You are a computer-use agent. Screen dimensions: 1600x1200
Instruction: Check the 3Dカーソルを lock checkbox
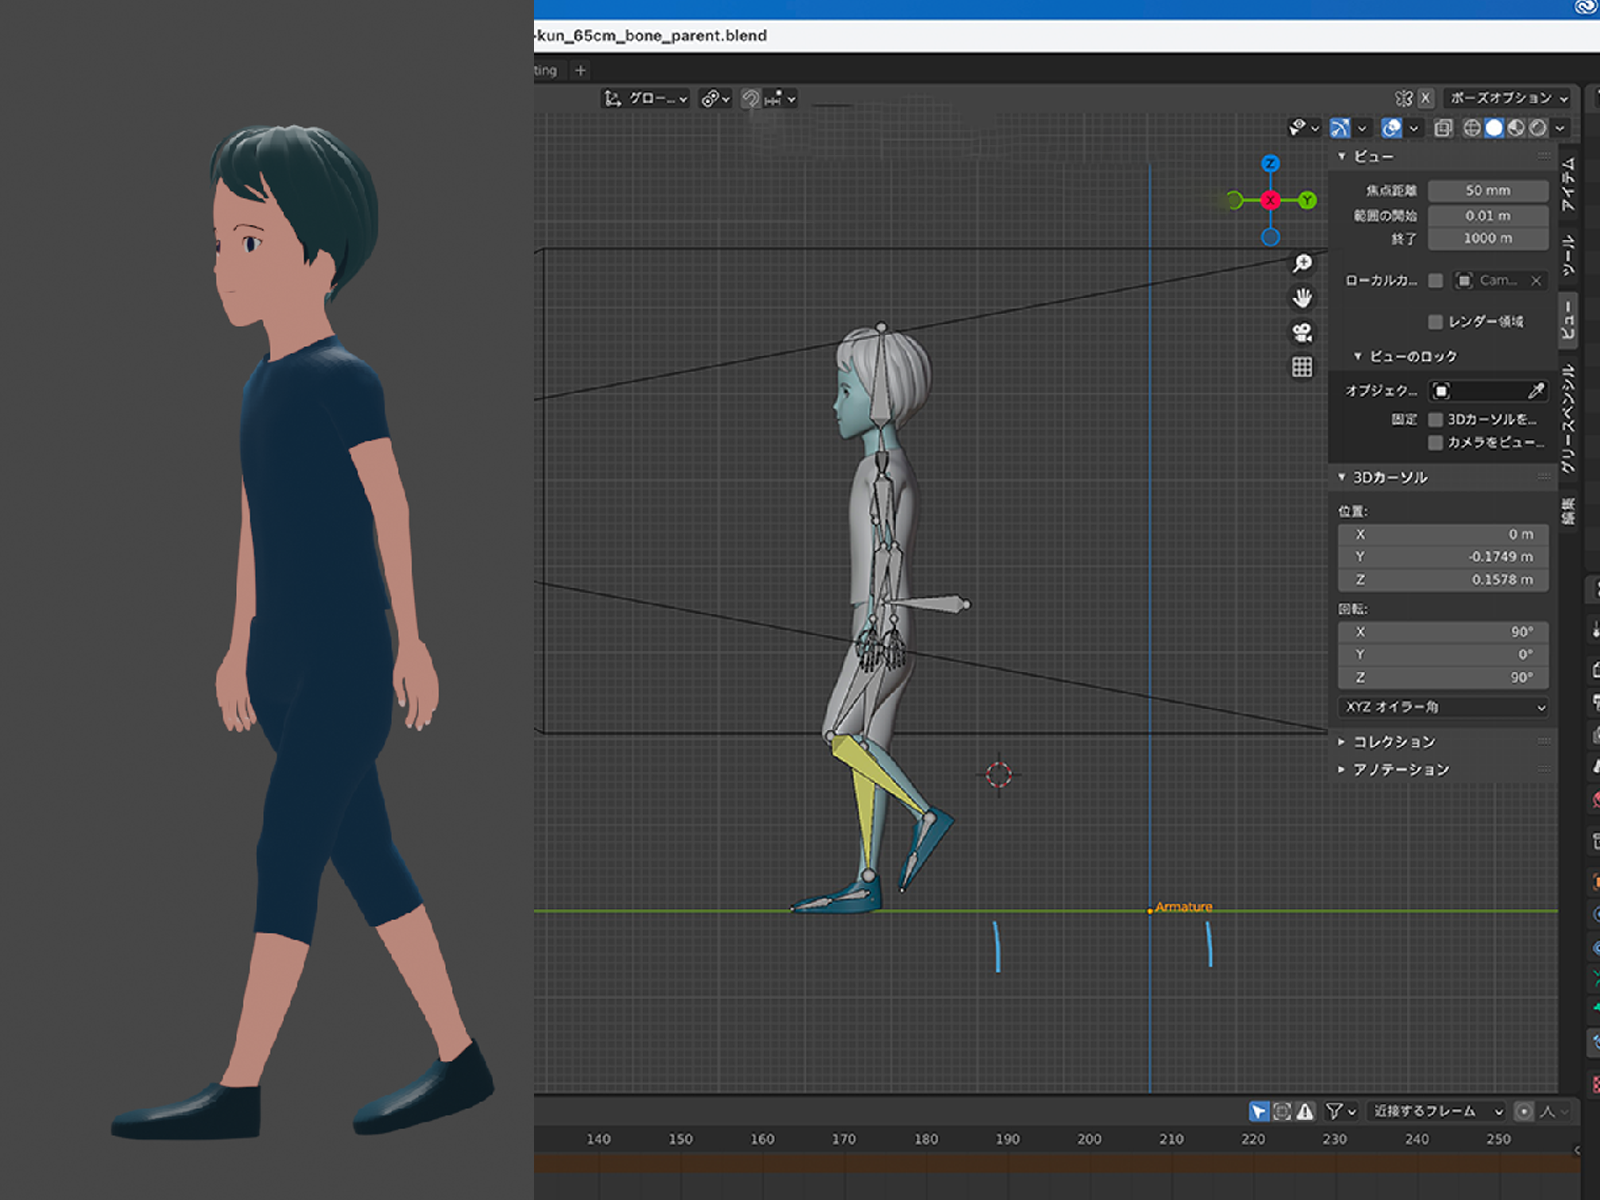point(1436,420)
